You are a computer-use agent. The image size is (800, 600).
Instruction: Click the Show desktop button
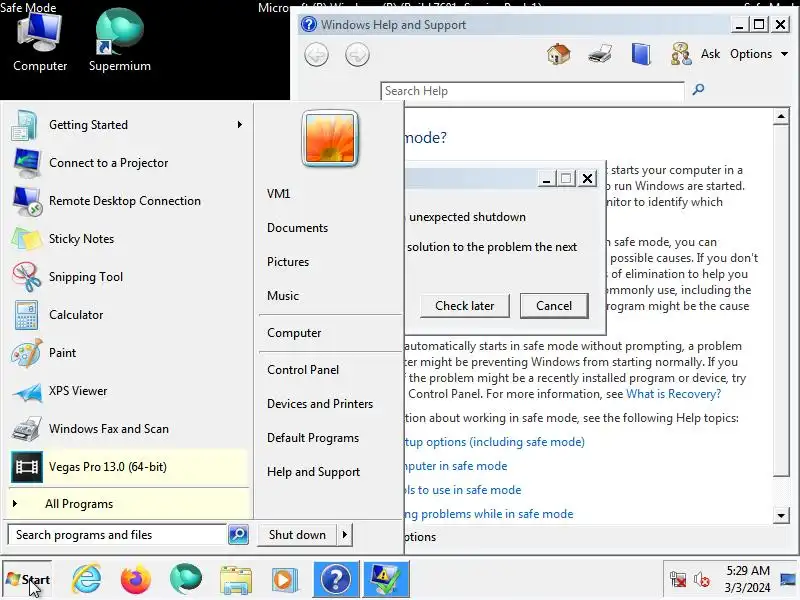(x=789, y=580)
